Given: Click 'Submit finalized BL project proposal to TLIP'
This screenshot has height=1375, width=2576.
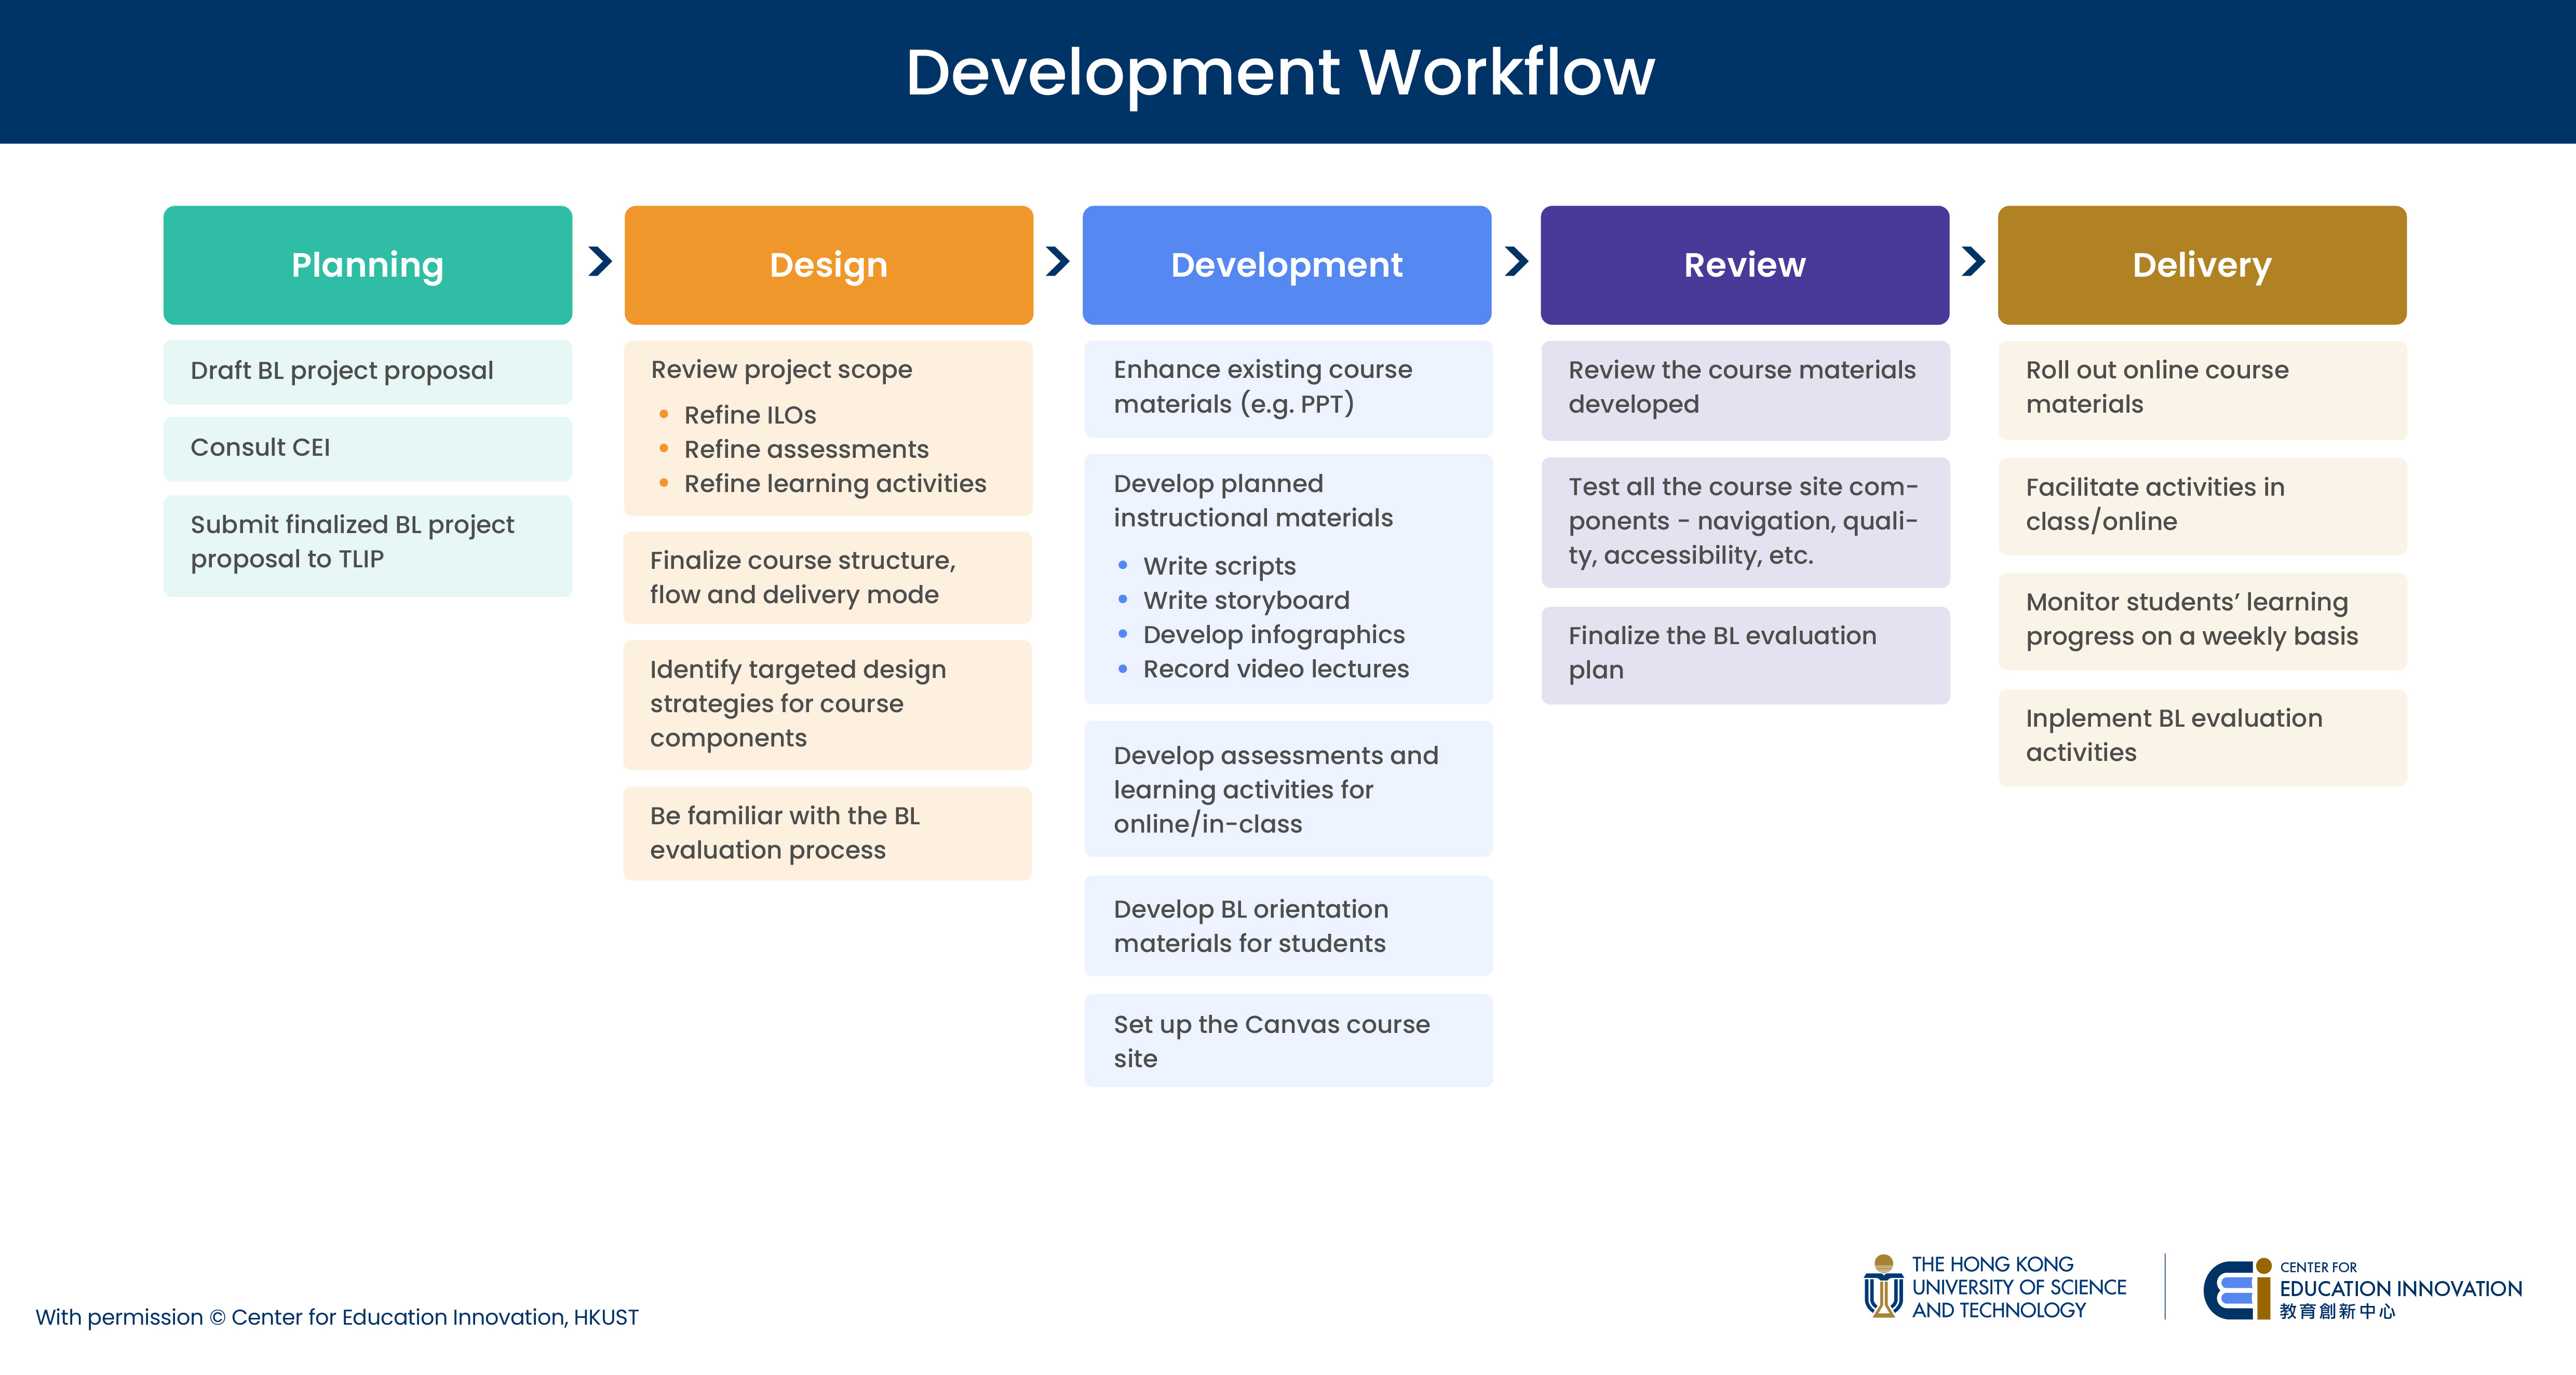Looking at the screenshot, I should 368,546.
